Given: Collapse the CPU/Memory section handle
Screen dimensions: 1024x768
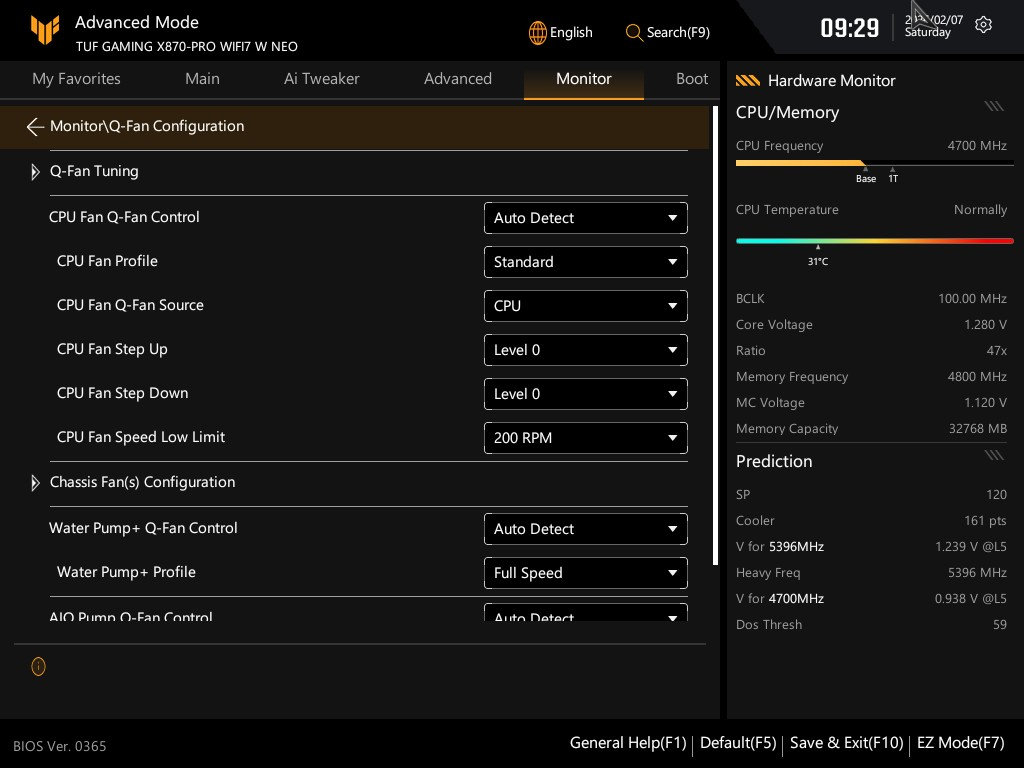Looking at the screenshot, I should tap(993, 106).
